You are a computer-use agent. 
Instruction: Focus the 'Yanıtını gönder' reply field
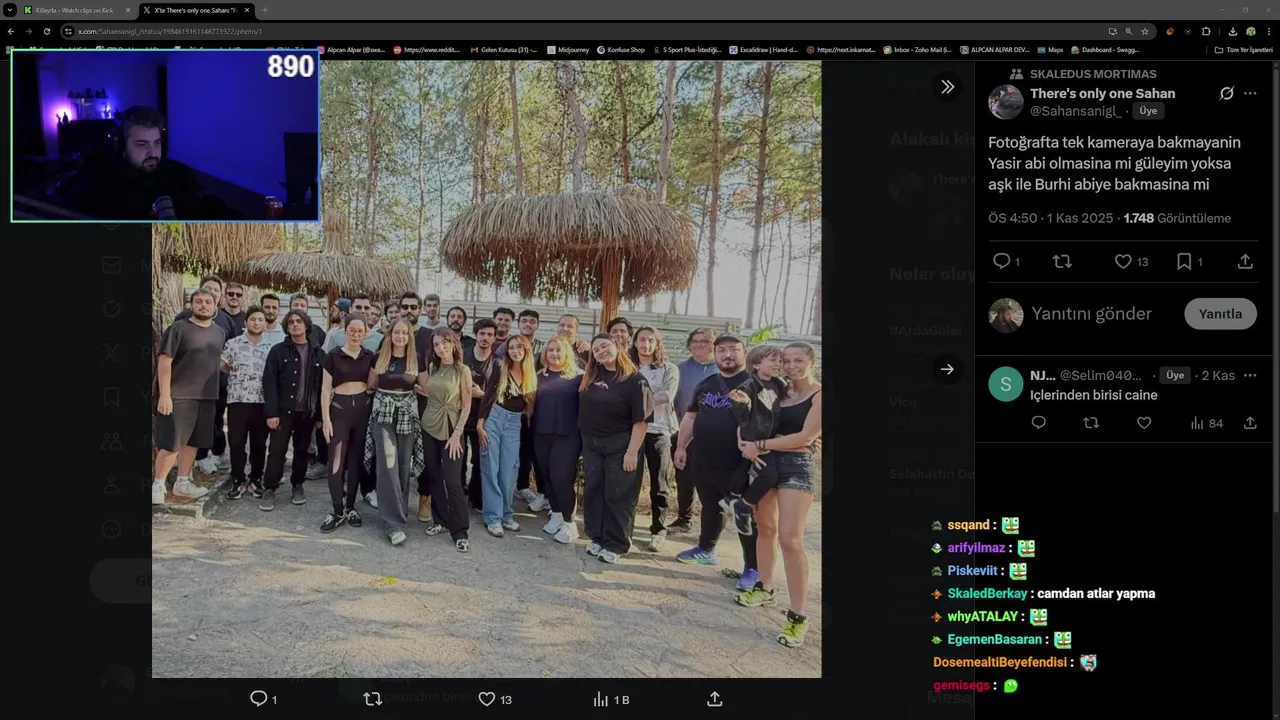(x=1091, y=314)
